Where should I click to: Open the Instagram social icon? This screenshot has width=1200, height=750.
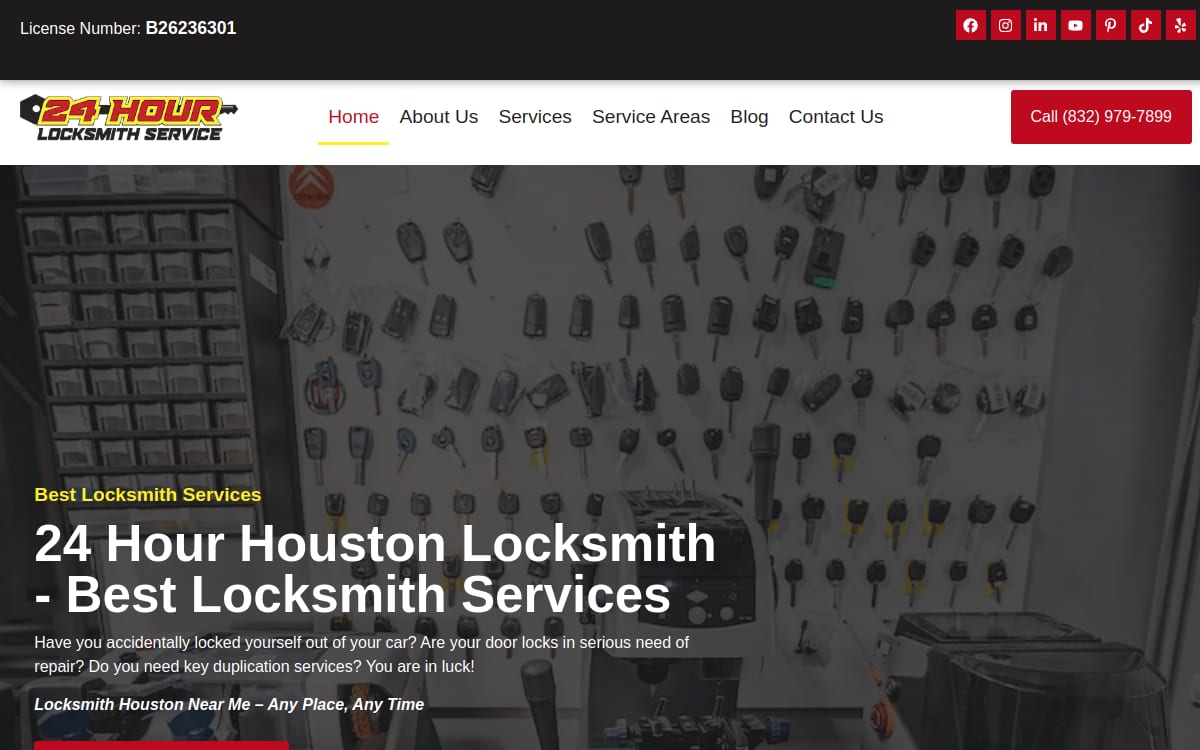coord(1006,25)
